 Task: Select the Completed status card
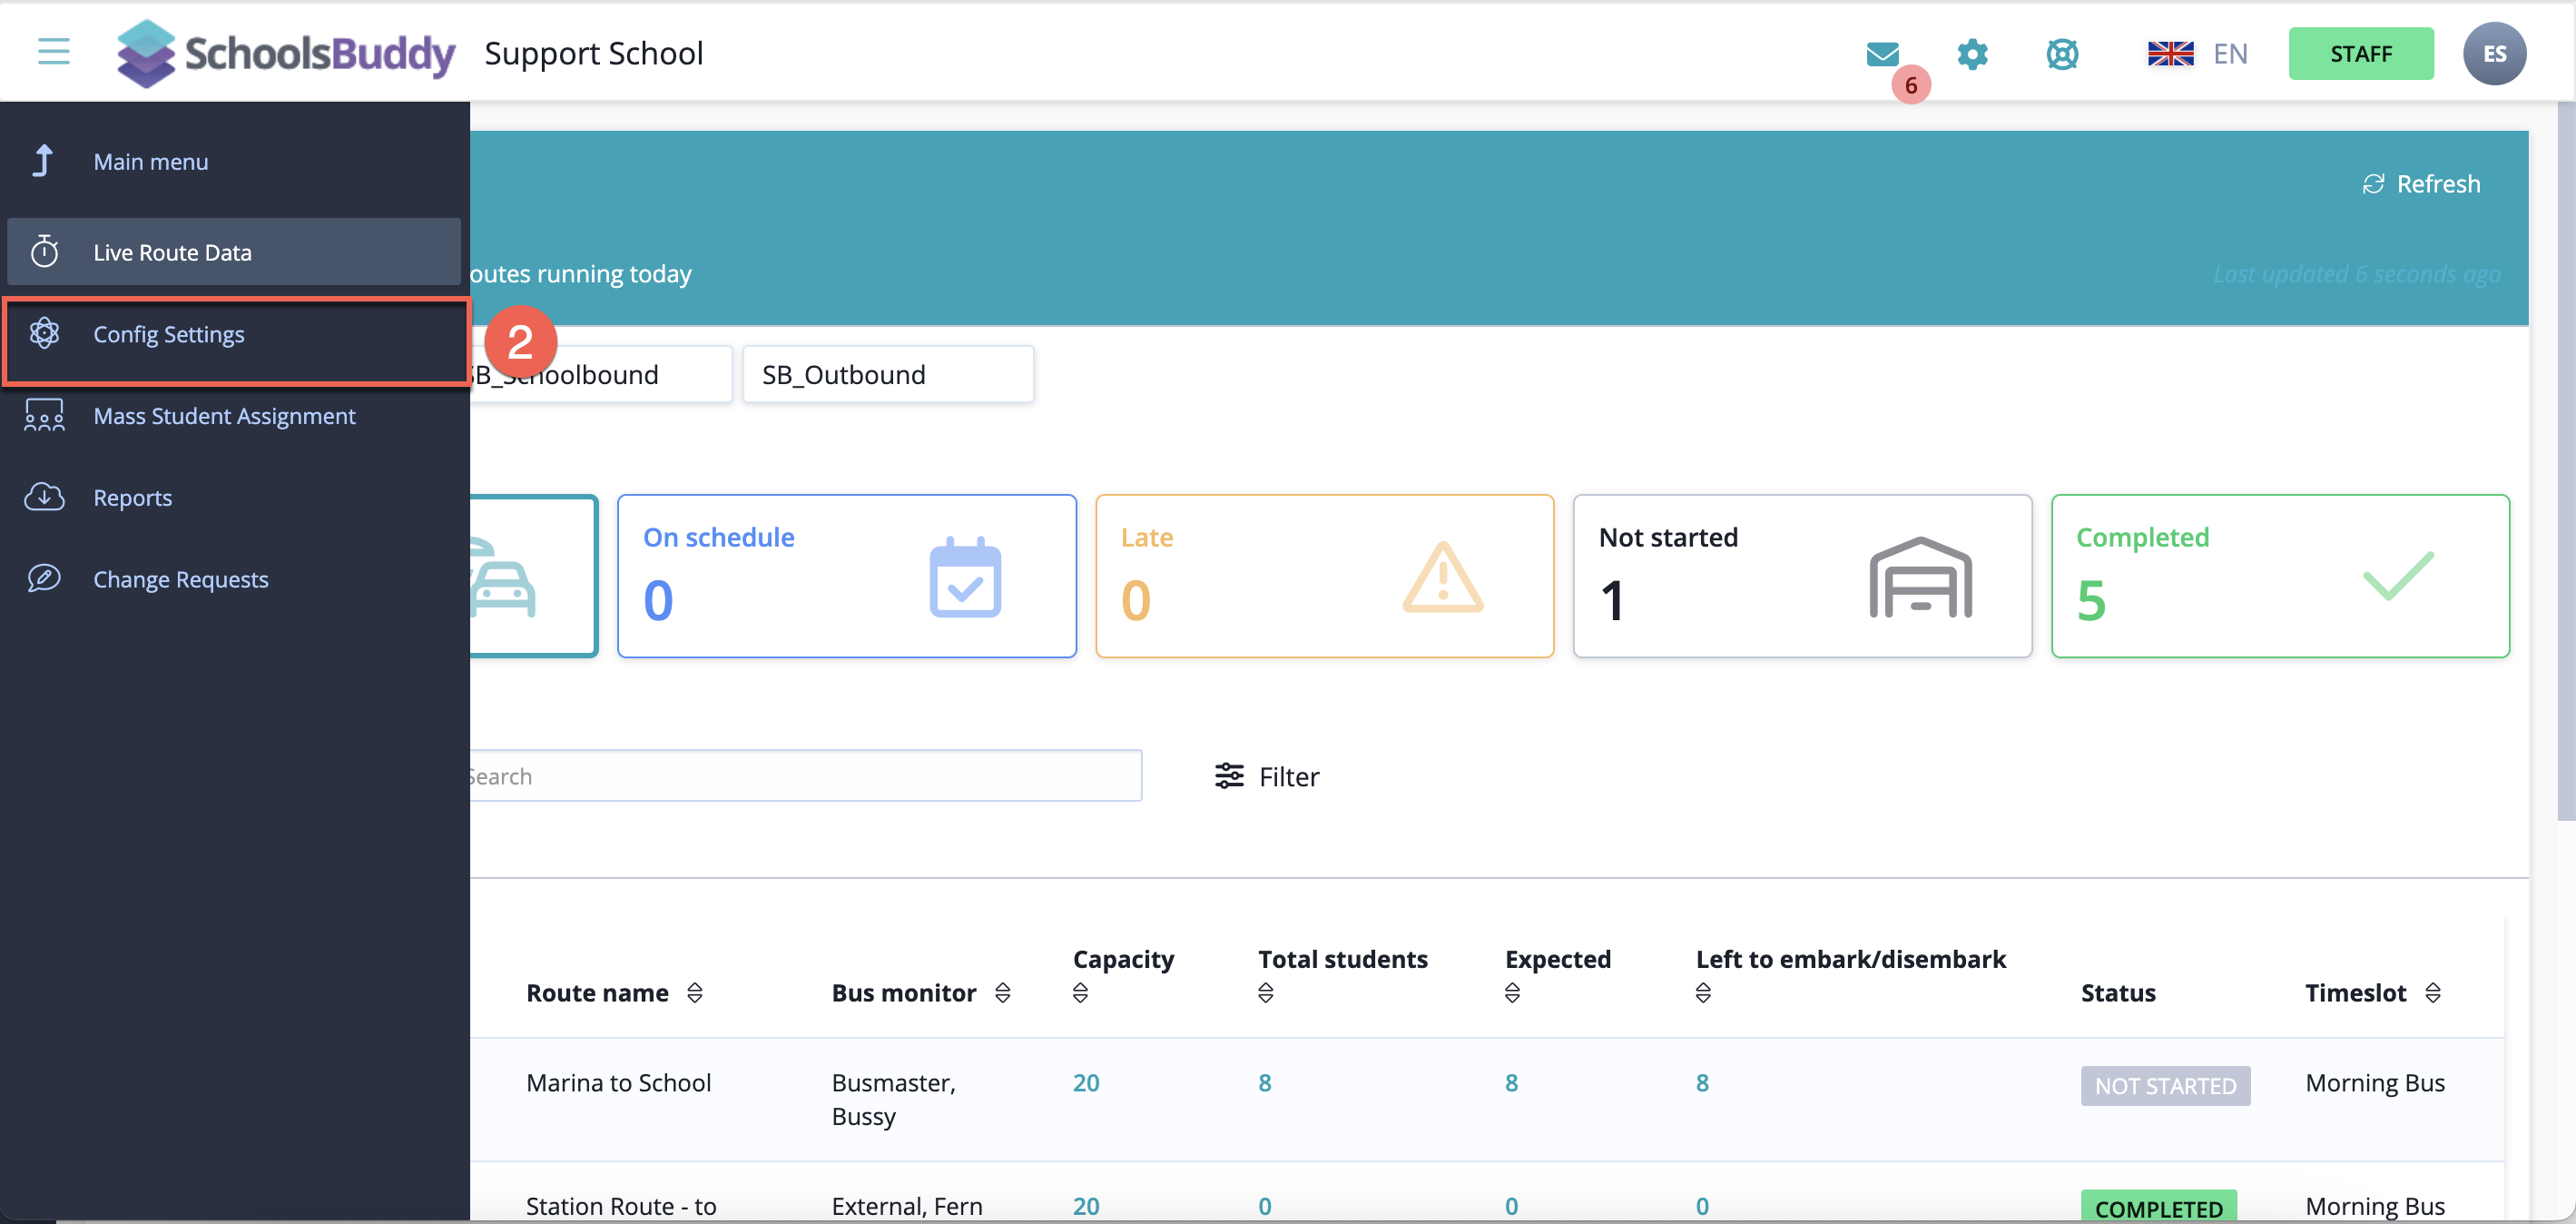2279,576
